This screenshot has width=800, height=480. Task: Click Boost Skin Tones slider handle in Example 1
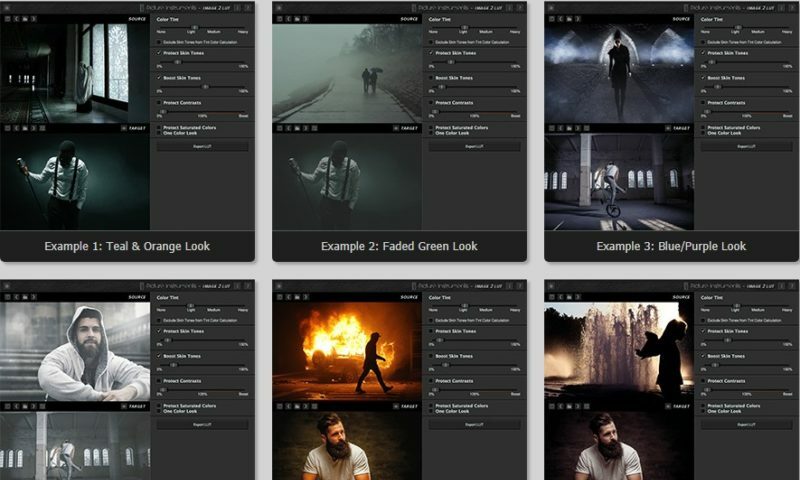(205, 87)
